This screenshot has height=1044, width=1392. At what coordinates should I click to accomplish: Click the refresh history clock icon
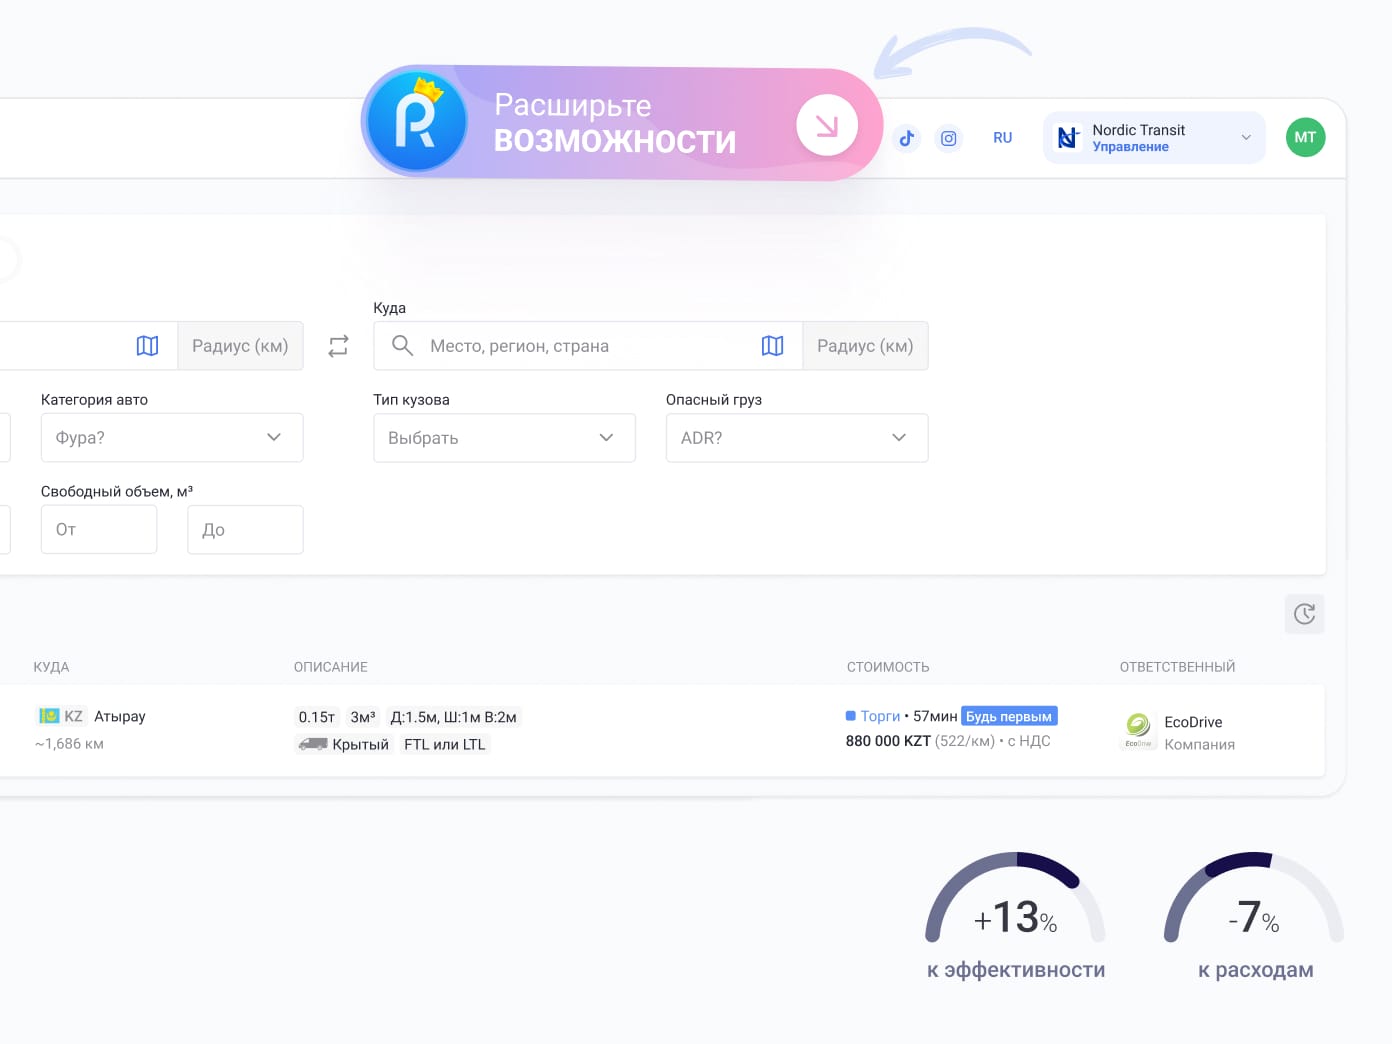pyautogui.click(x=1304, y=614)
